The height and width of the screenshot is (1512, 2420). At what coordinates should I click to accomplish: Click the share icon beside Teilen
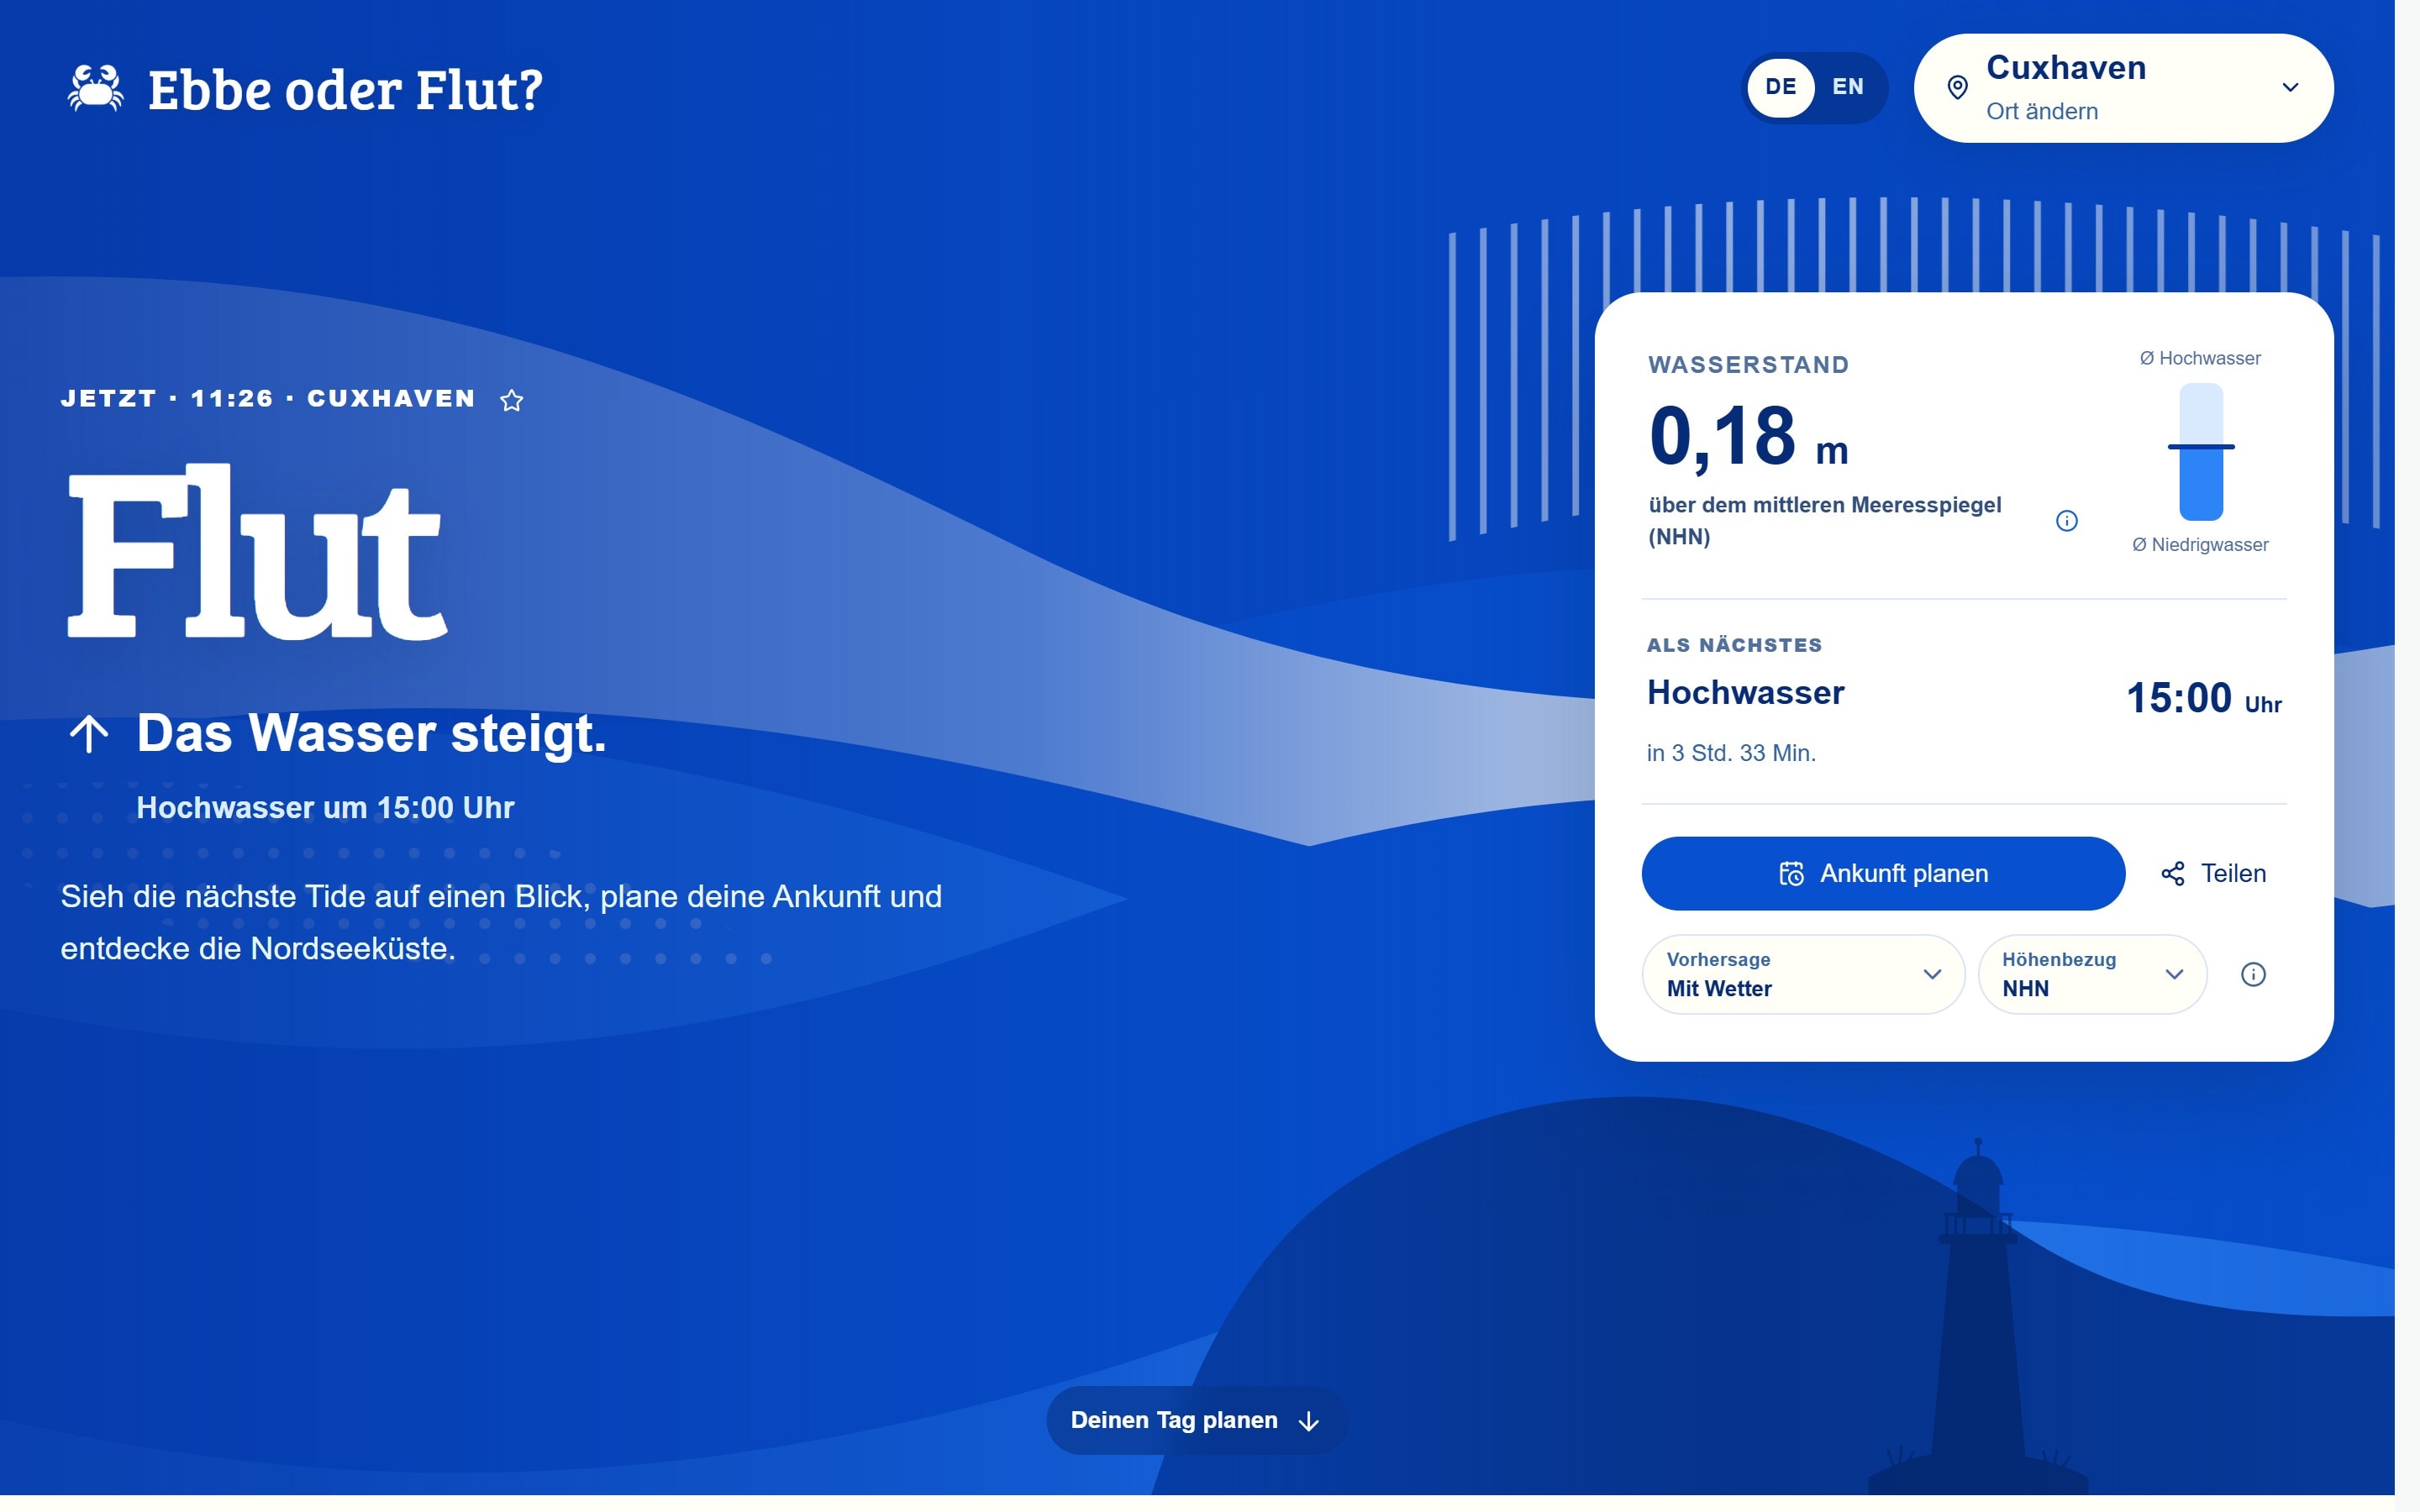pyautogui.click(x=2173, y=874)
